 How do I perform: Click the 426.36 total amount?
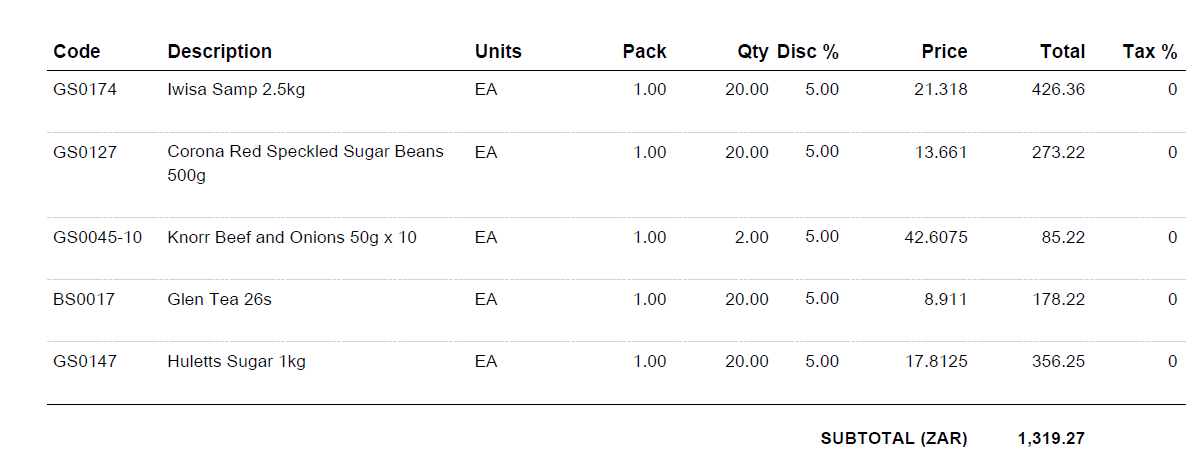coord(1058,90)
